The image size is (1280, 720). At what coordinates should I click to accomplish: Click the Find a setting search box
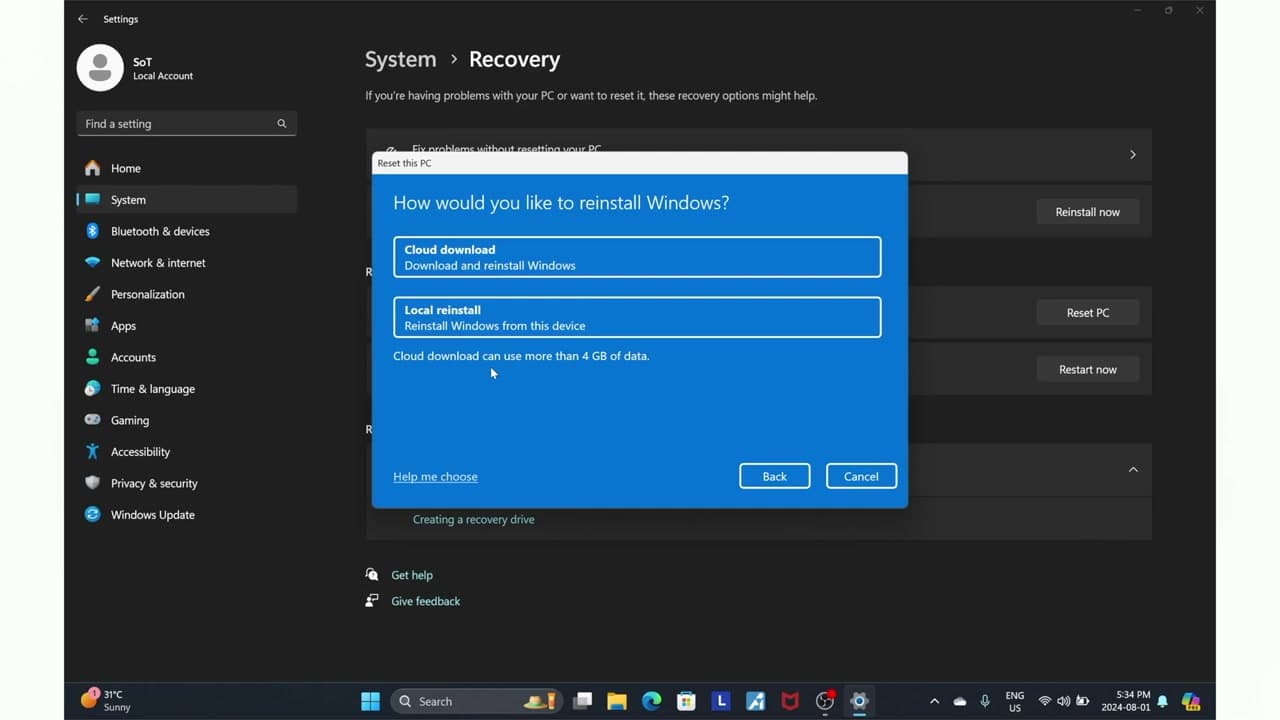187,124
